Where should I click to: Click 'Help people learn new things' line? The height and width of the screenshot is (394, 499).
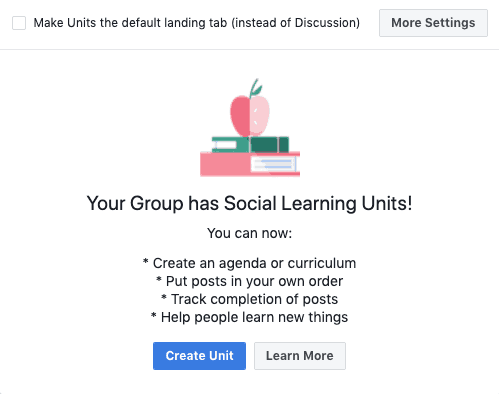249,317
